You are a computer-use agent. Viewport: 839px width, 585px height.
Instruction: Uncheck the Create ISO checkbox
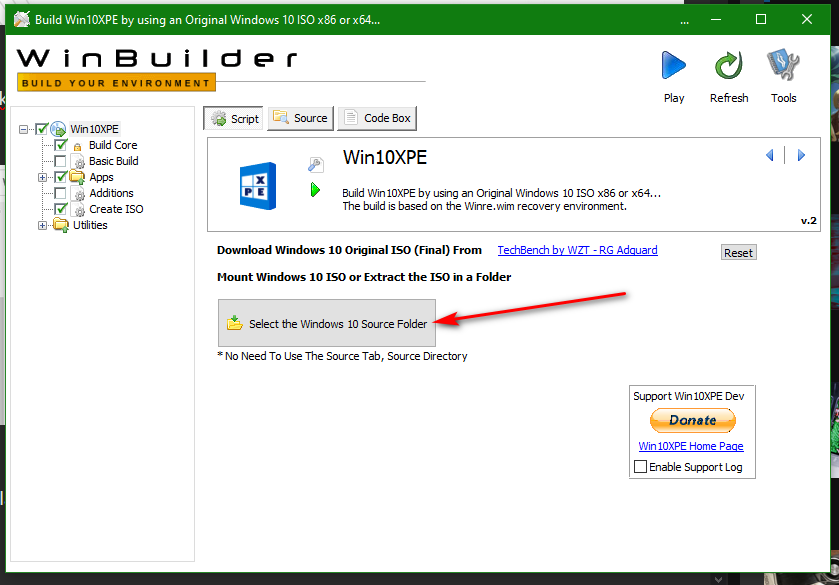pos(60,209)
